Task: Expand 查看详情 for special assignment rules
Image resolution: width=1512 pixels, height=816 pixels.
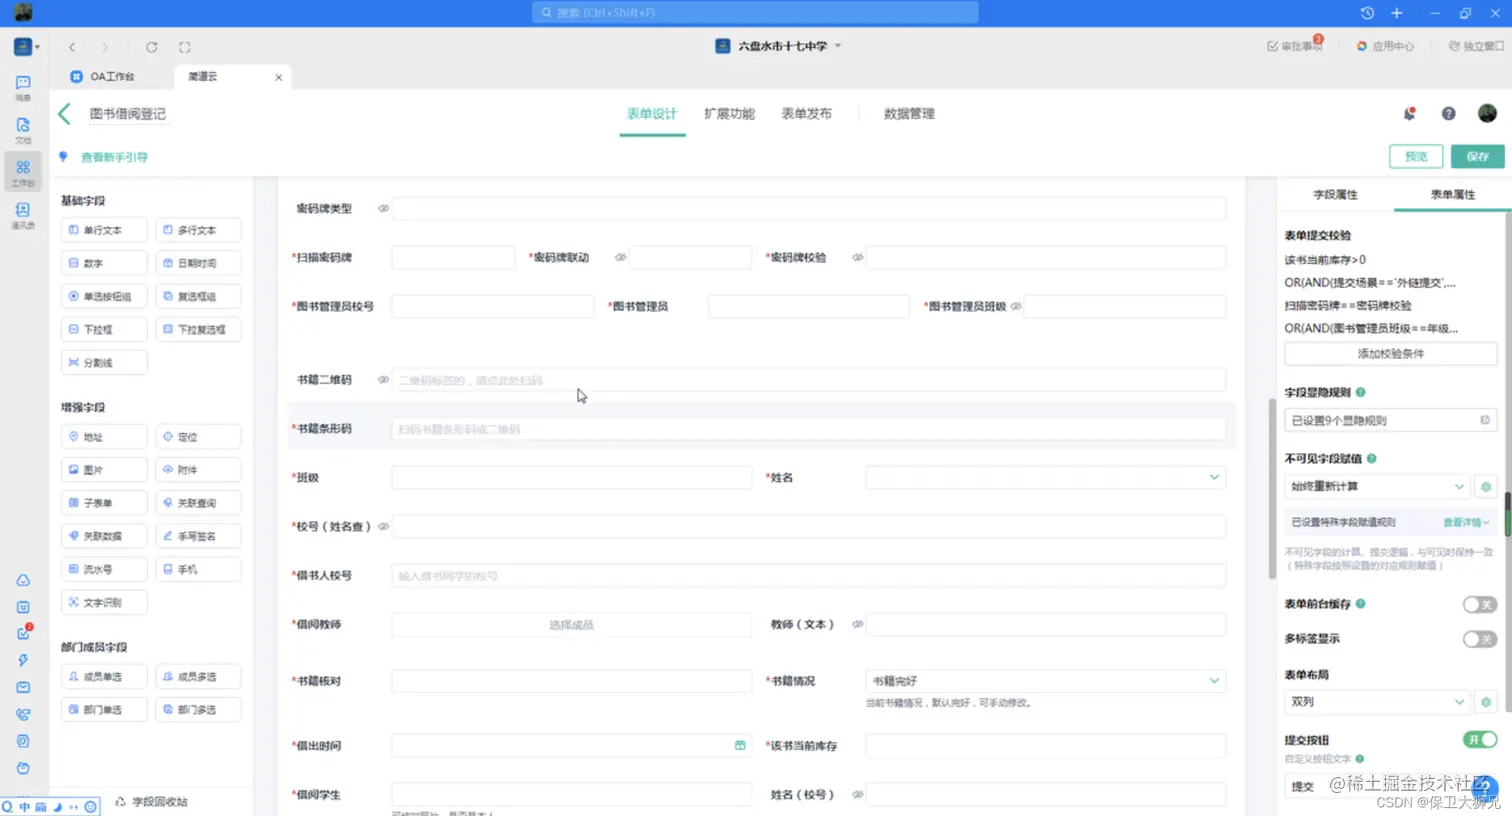Action: click(1466, 522)
